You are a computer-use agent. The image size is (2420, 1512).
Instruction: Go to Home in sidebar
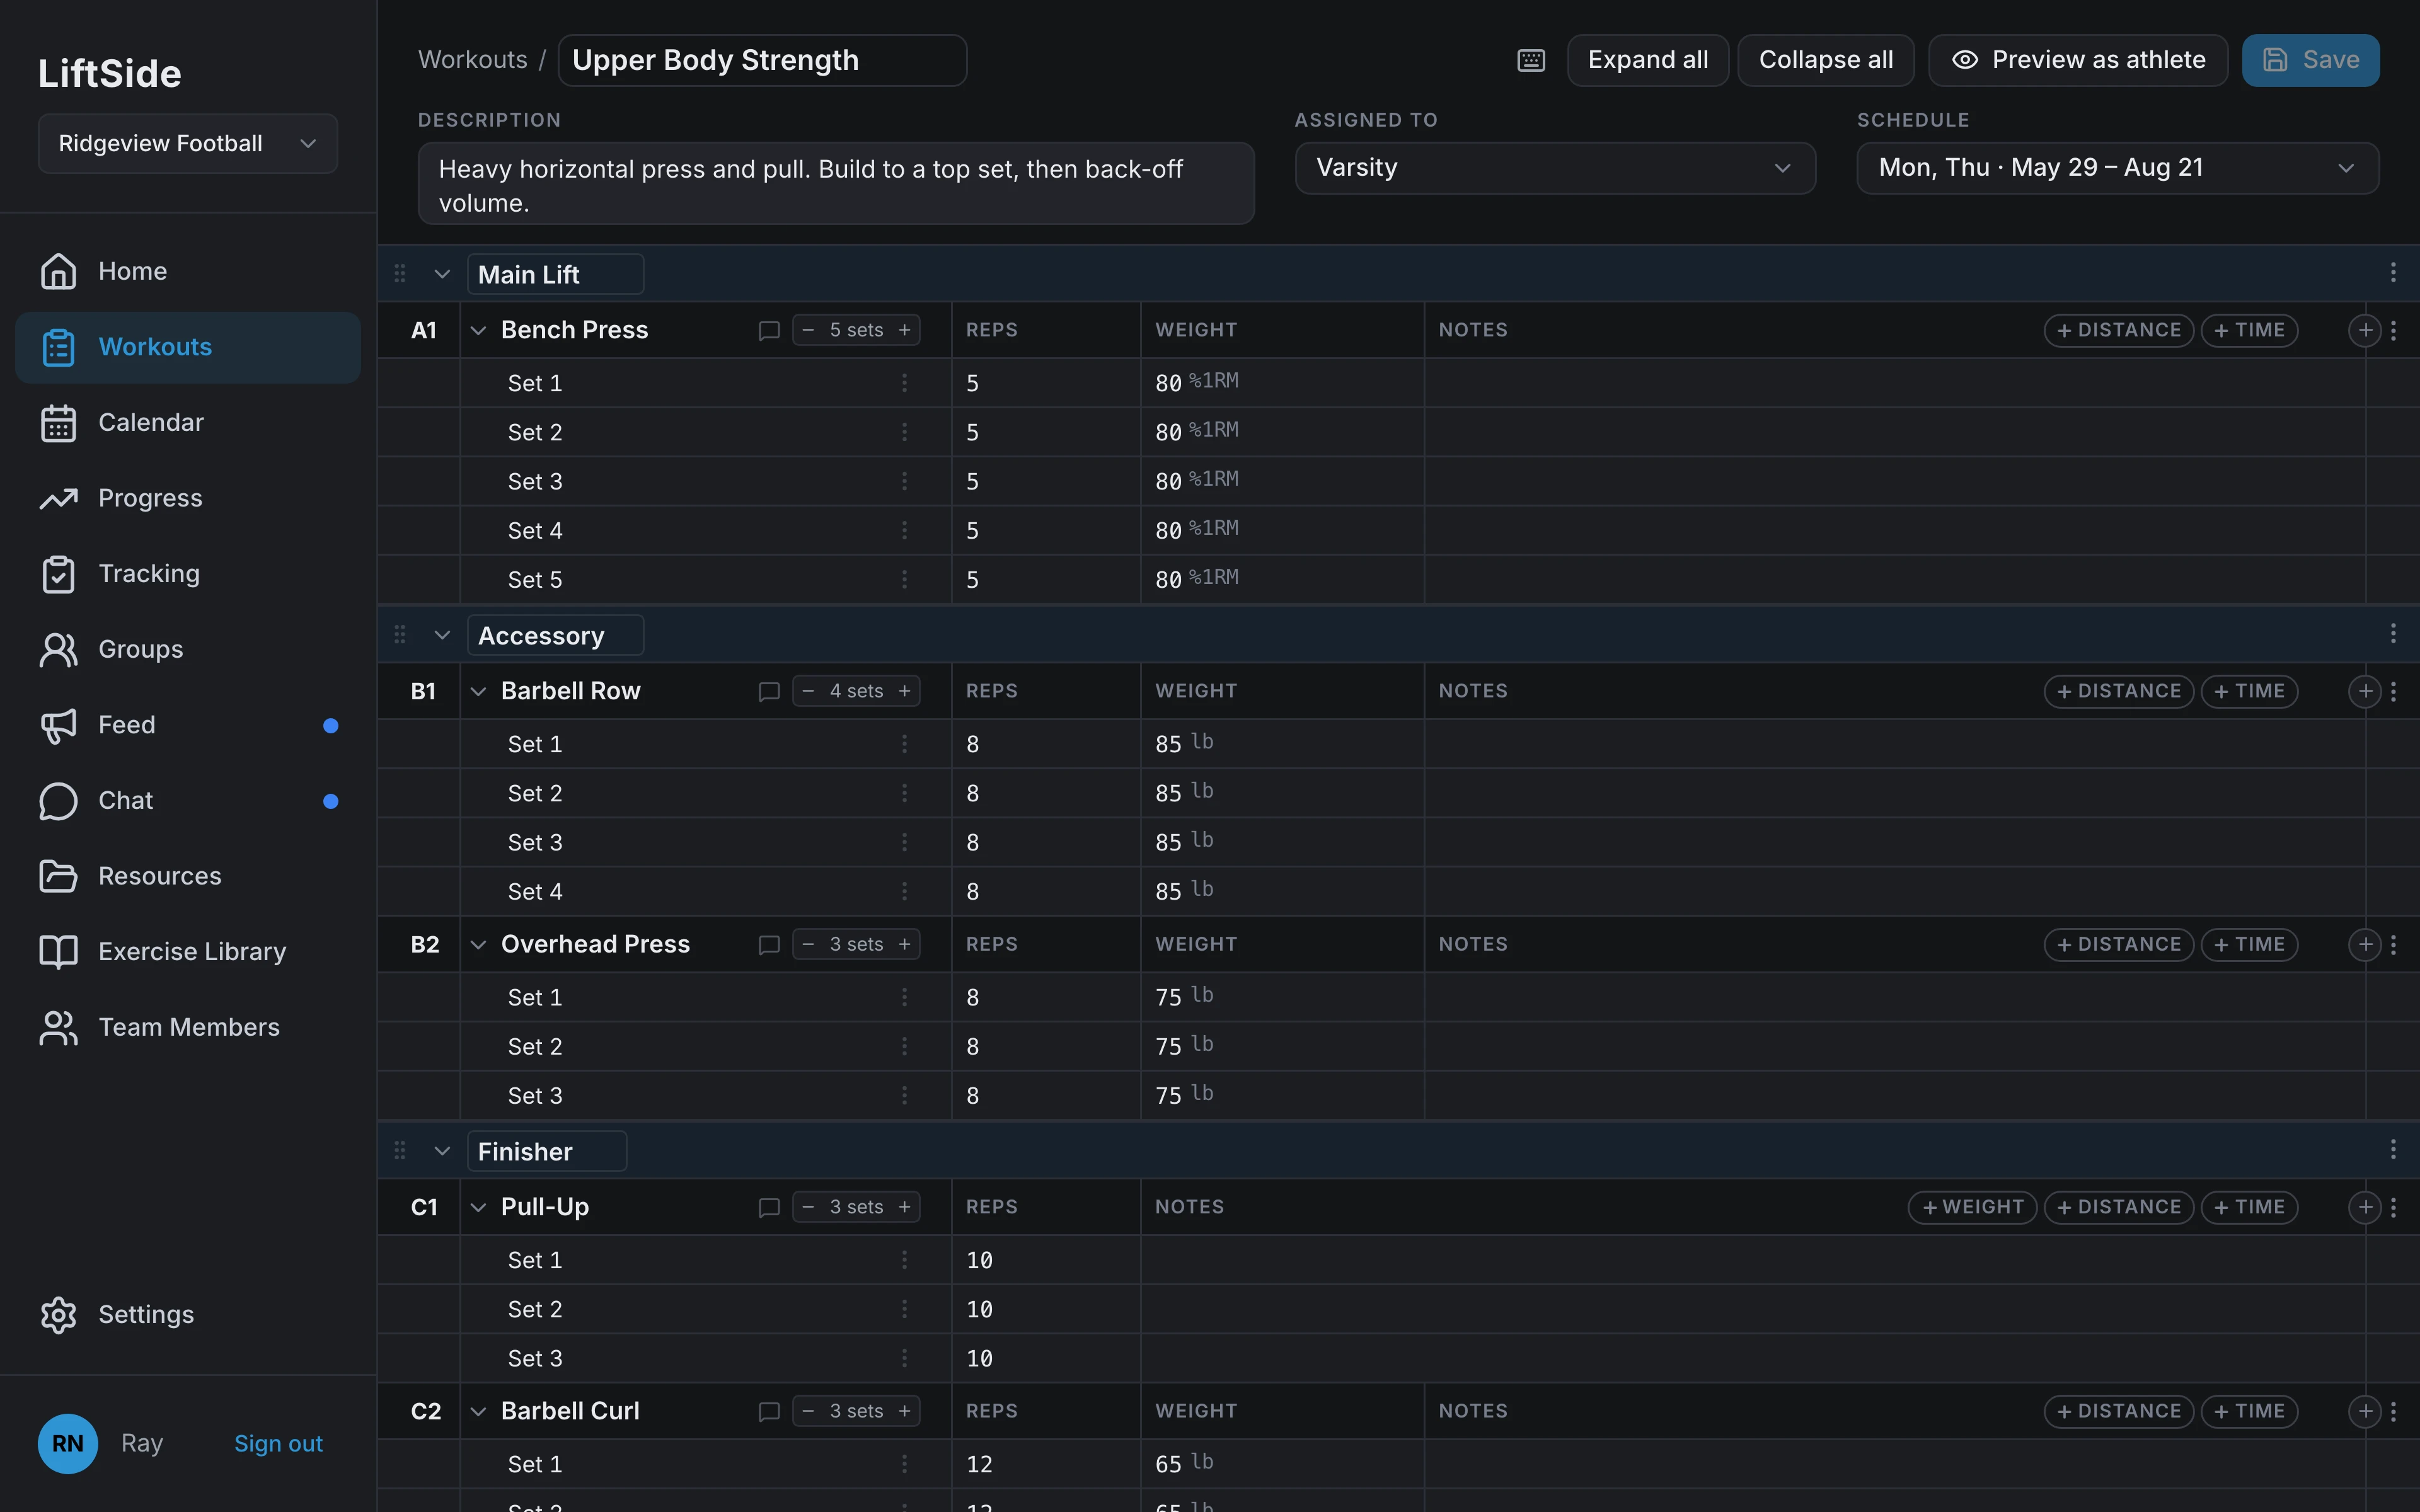click(188, 271)
